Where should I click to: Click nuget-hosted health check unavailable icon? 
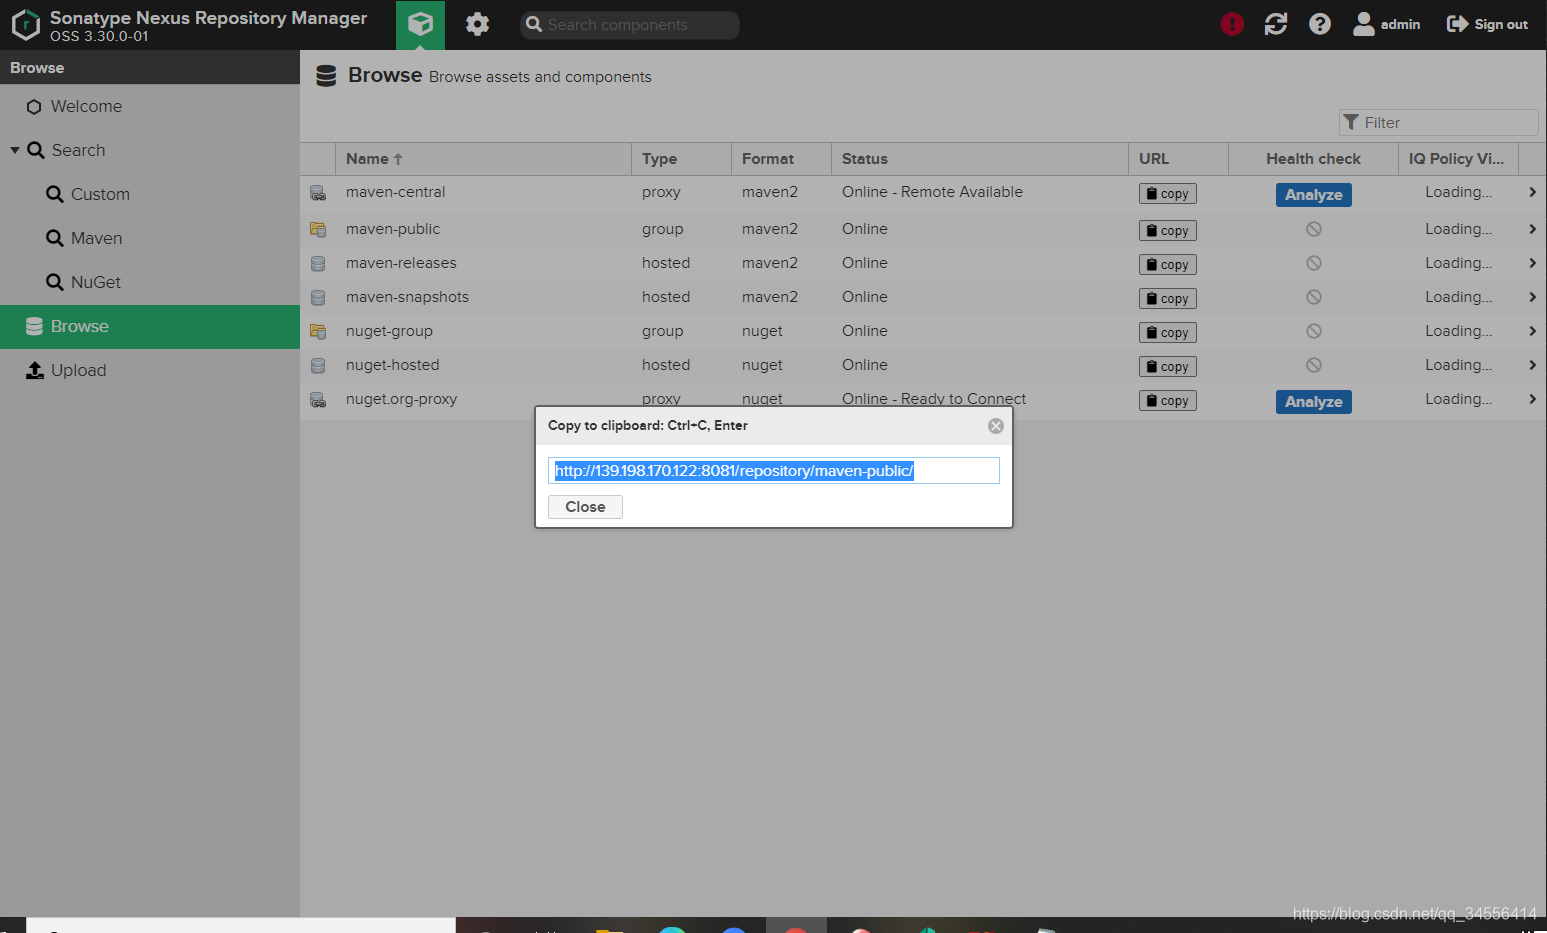click(x=1314, y=365)
